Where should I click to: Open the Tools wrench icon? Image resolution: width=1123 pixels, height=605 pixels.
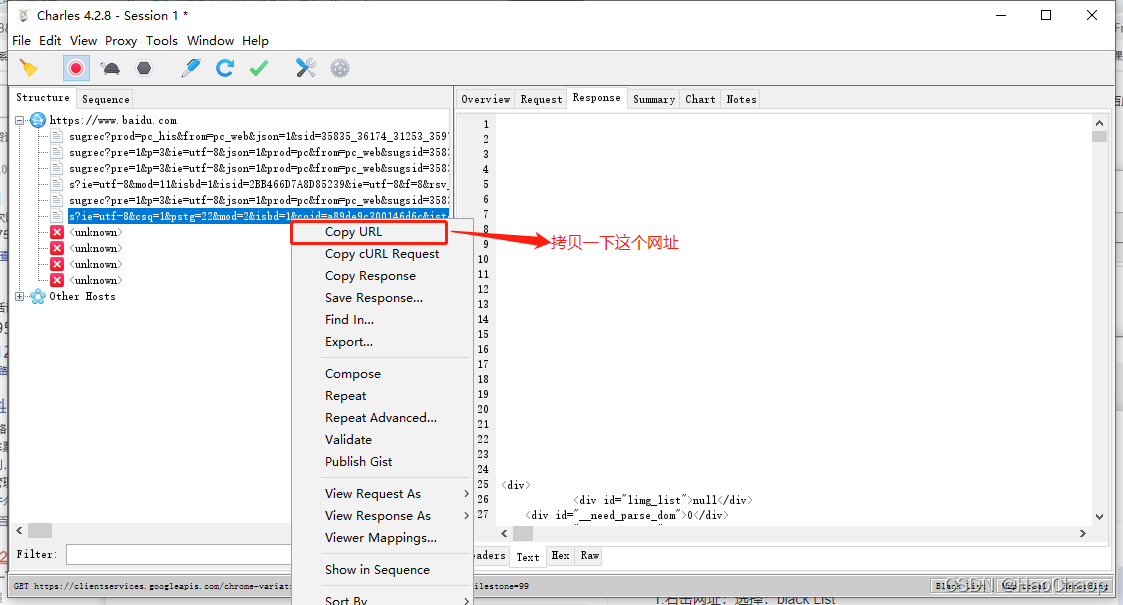coord(306,68)
